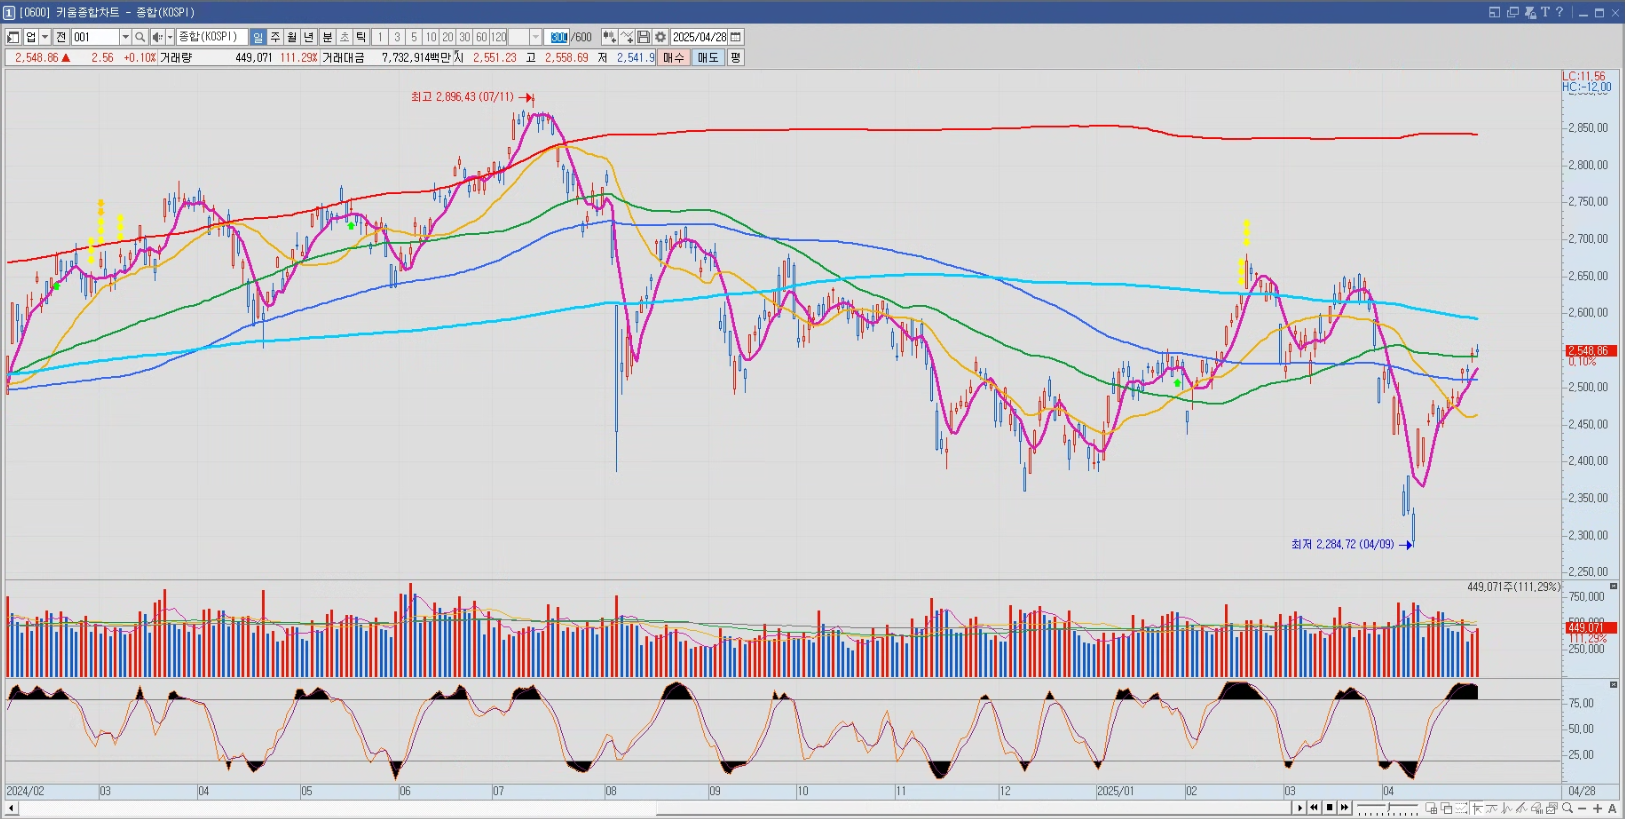Click the 전 button in the toolbar
The width and height of the screenshot is (1625, 819).
click(x=61, y=37)
